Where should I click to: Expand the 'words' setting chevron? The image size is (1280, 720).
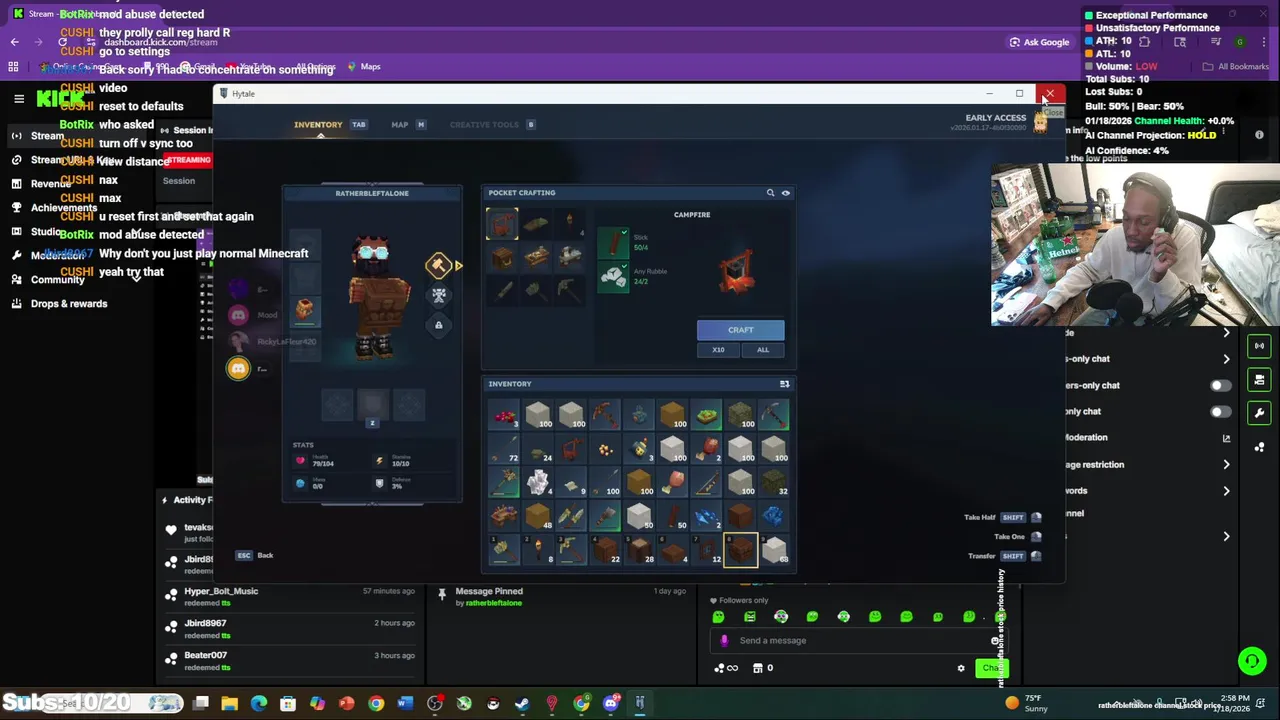click(1226, 491)
